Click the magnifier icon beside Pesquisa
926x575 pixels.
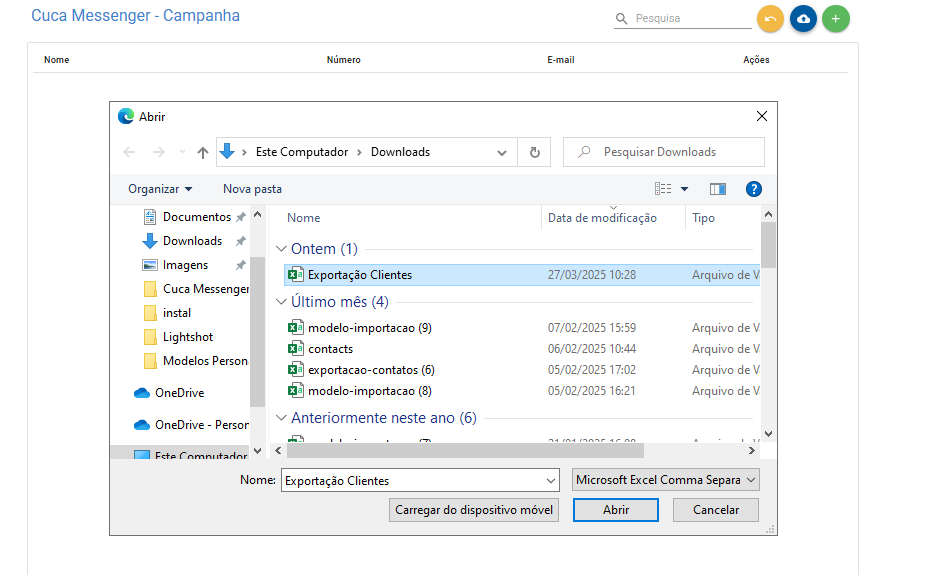(x=621, y=19)
